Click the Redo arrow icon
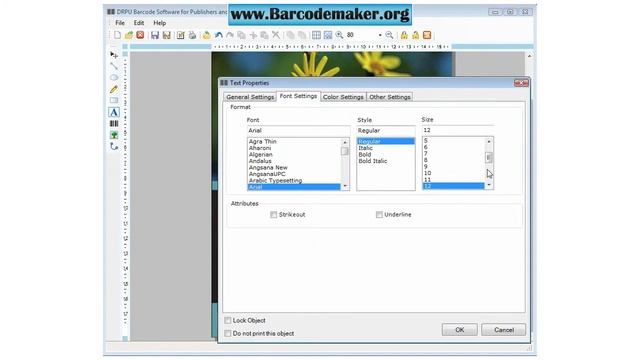Viewport: 640px width, 360px height. [230, 35]
